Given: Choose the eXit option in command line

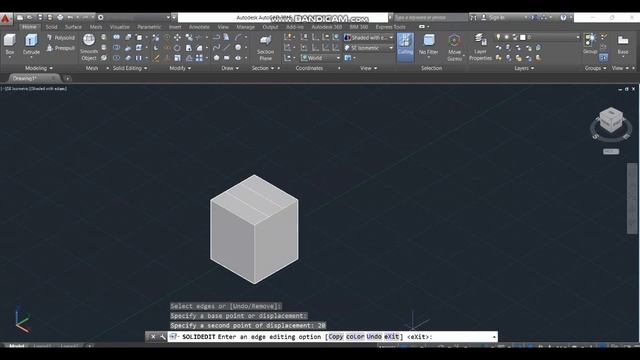Looking at the screenshot, I should point(391,337).
